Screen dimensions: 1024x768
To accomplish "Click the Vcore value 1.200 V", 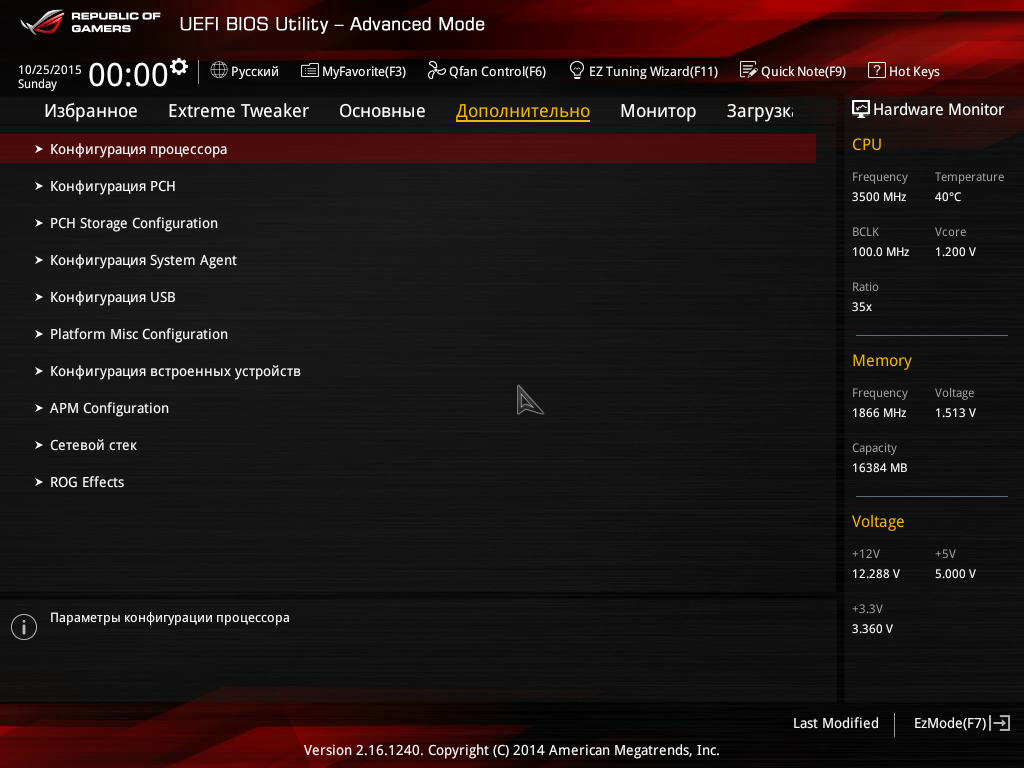I will [955, 251].
